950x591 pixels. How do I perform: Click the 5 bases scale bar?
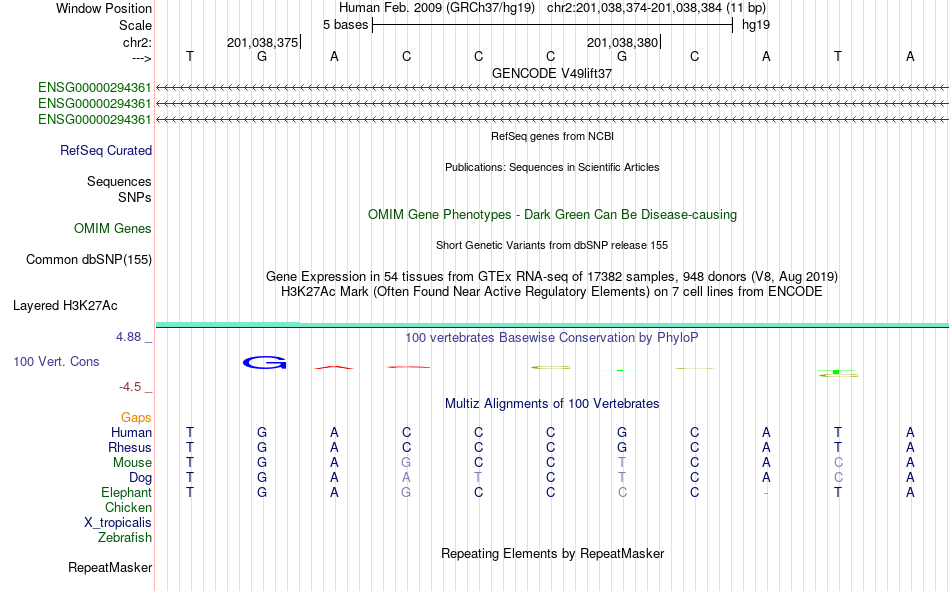coord(553,25)
